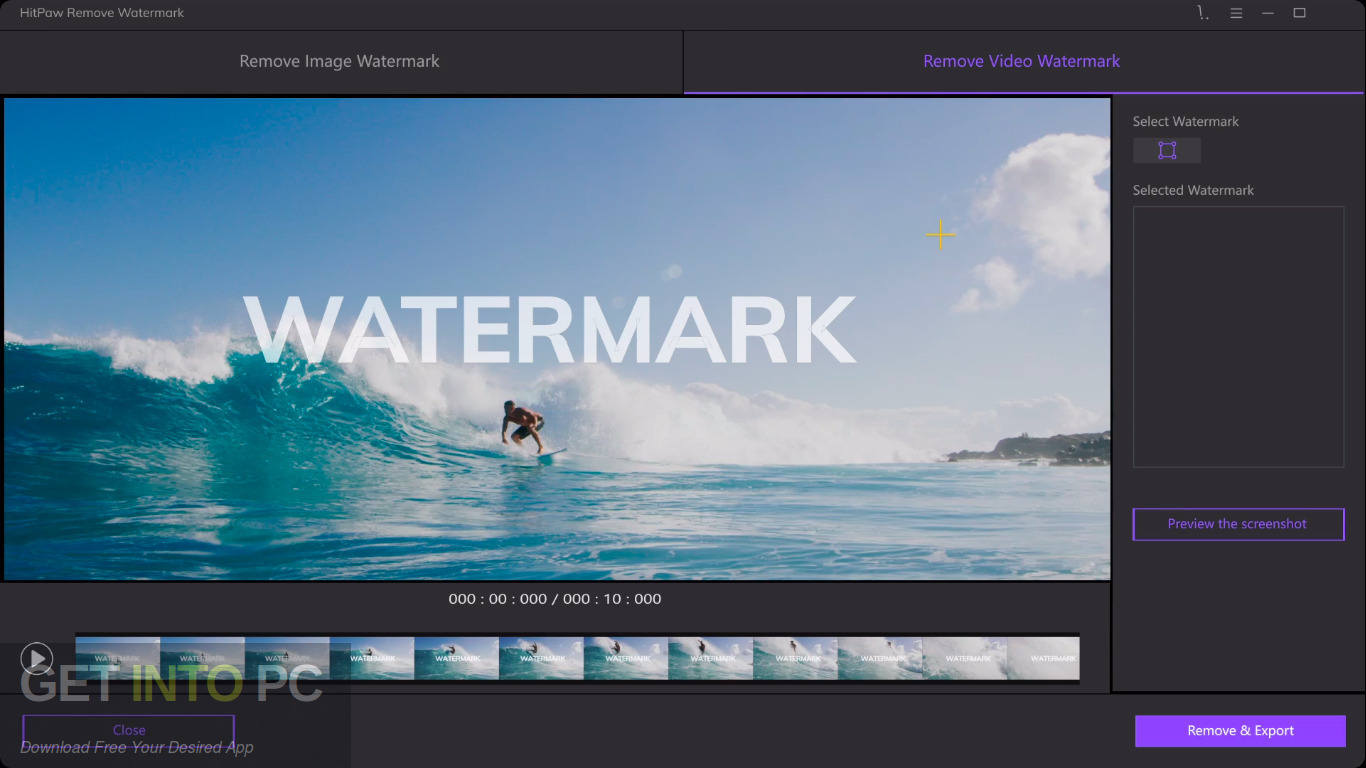Viewport: 1366px width, 768px height.
Task: Click inside the Selected Watermark panel
Action: [x=1238, y=336]
